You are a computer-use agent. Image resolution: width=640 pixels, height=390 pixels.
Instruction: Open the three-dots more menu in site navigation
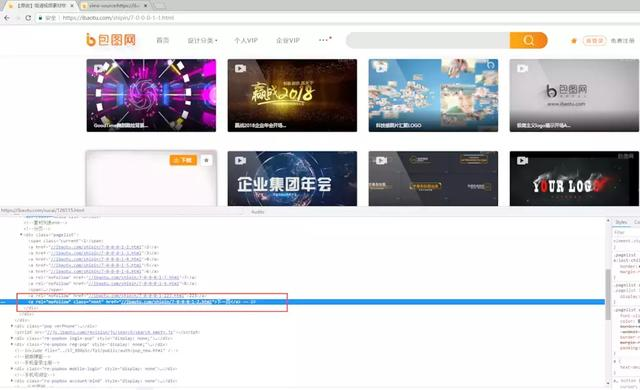click(324, 40)
